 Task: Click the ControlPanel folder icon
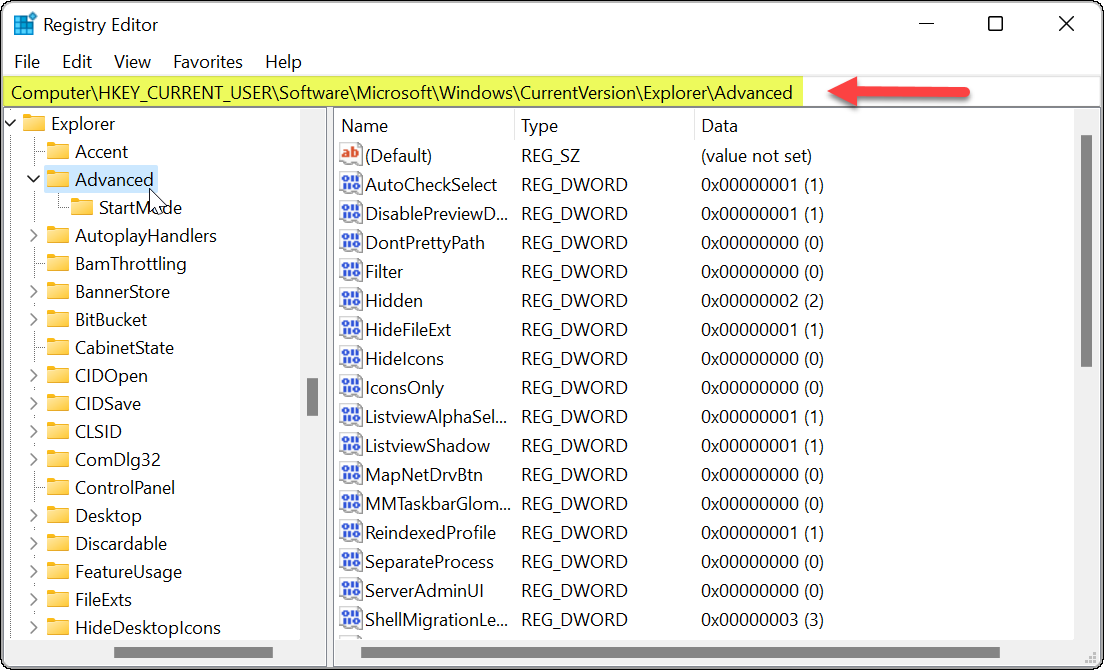click(58, 488)
